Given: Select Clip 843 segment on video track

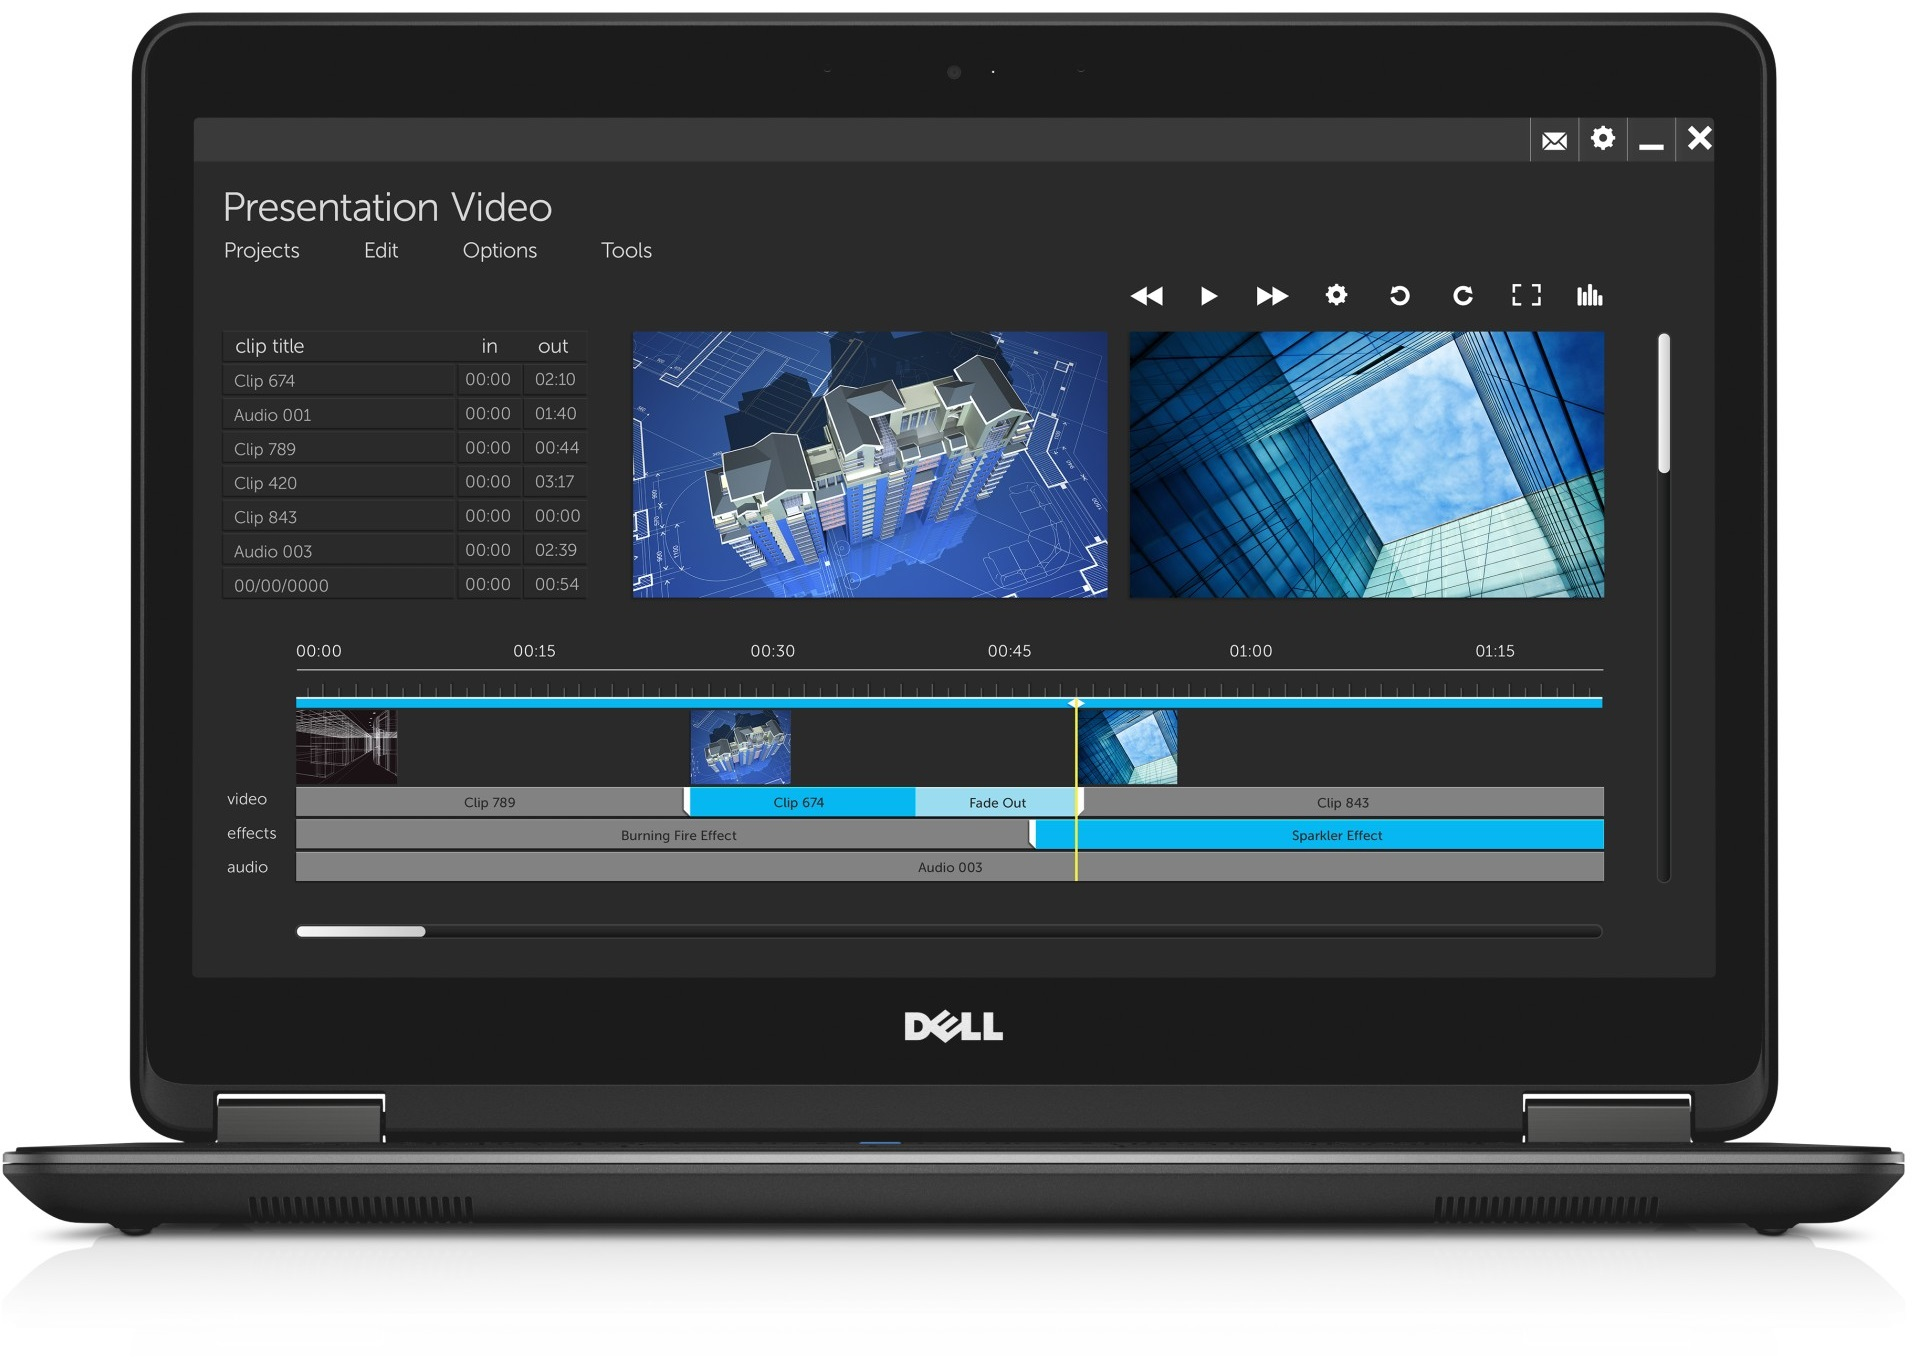Looking at the screenshot, I should point(1343,802).
